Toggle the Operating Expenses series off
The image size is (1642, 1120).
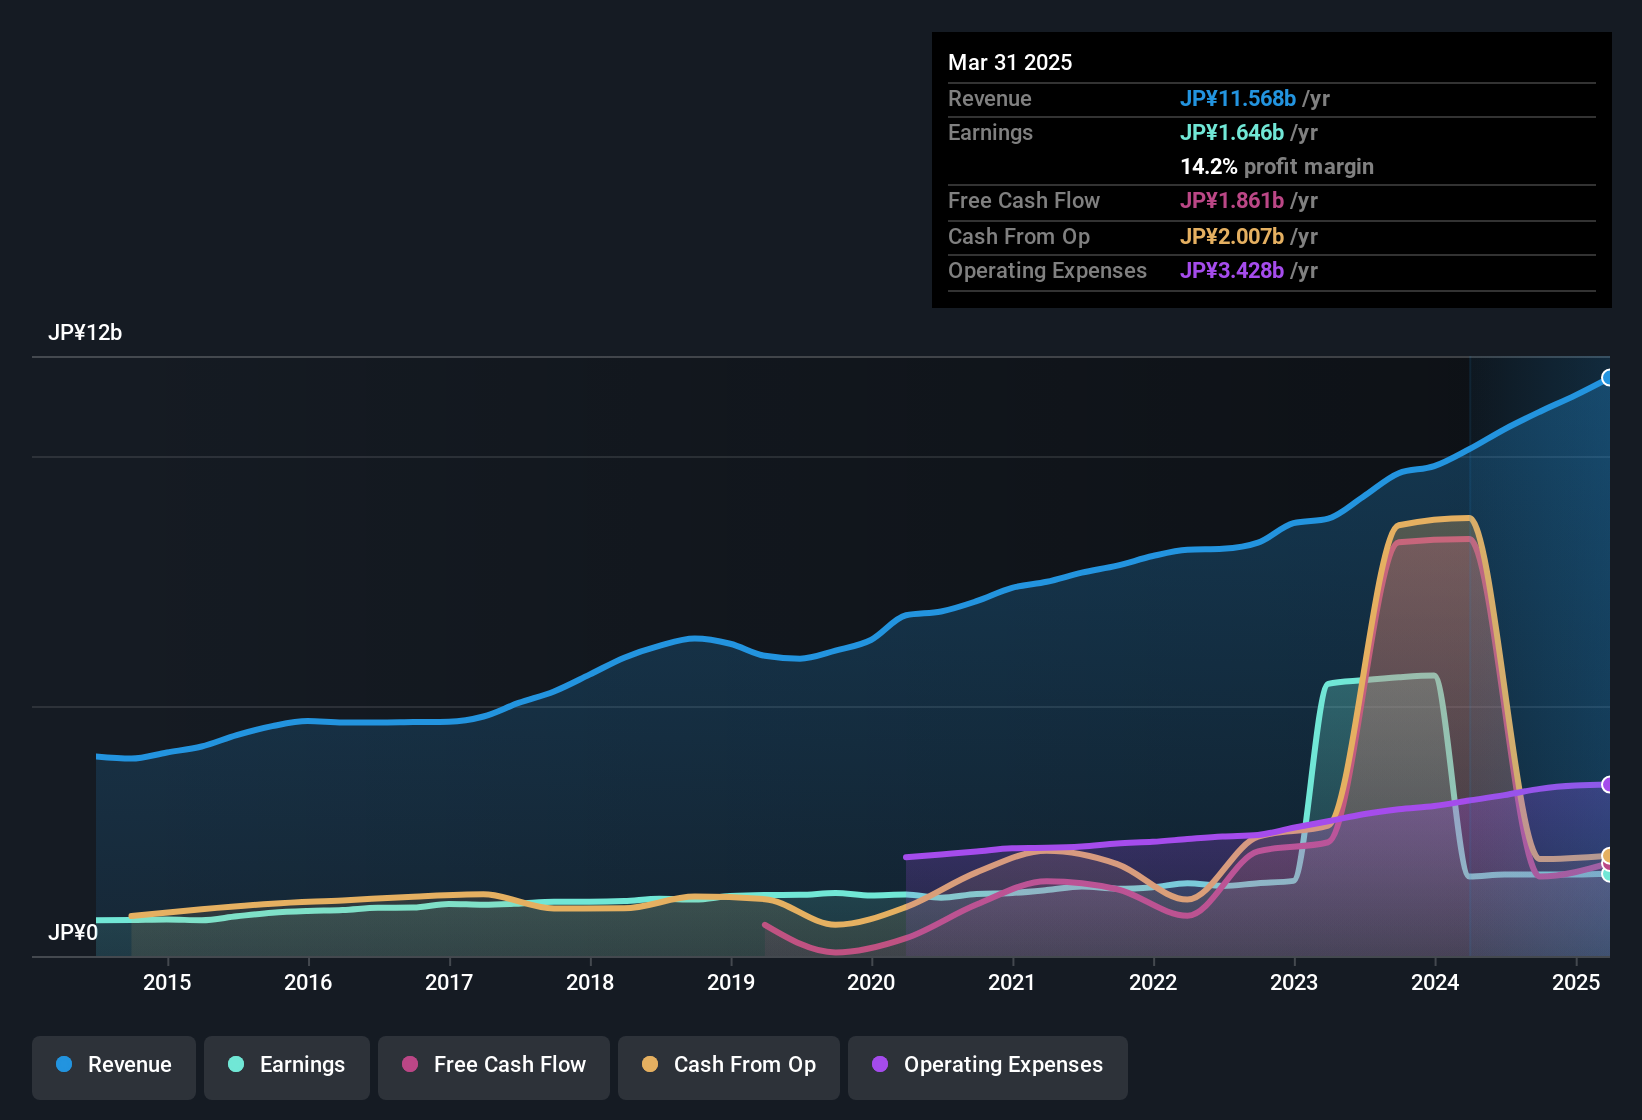(987, 1065)
